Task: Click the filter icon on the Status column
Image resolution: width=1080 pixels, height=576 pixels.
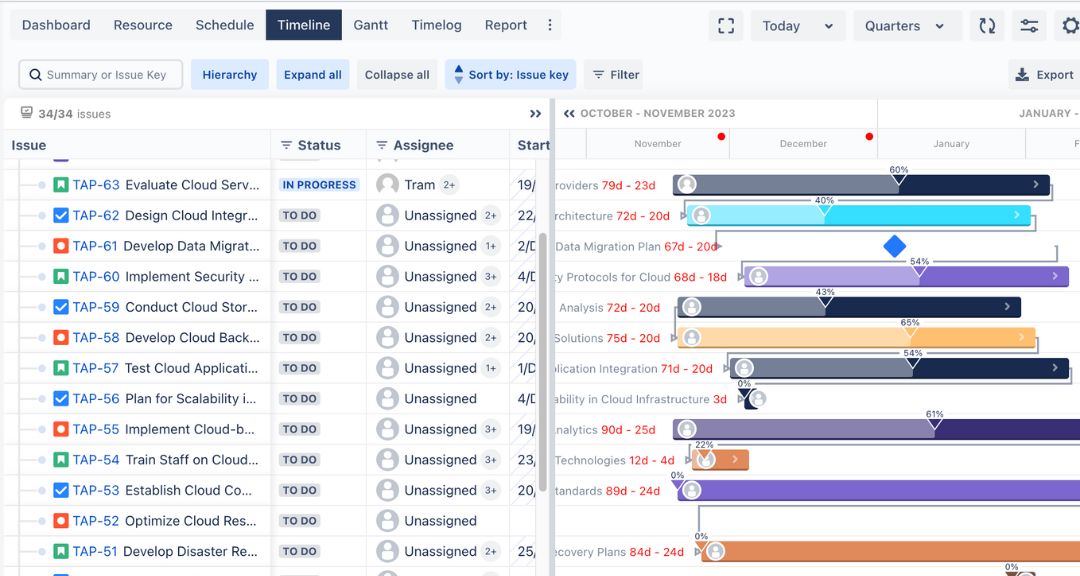Action: point(289,144)
